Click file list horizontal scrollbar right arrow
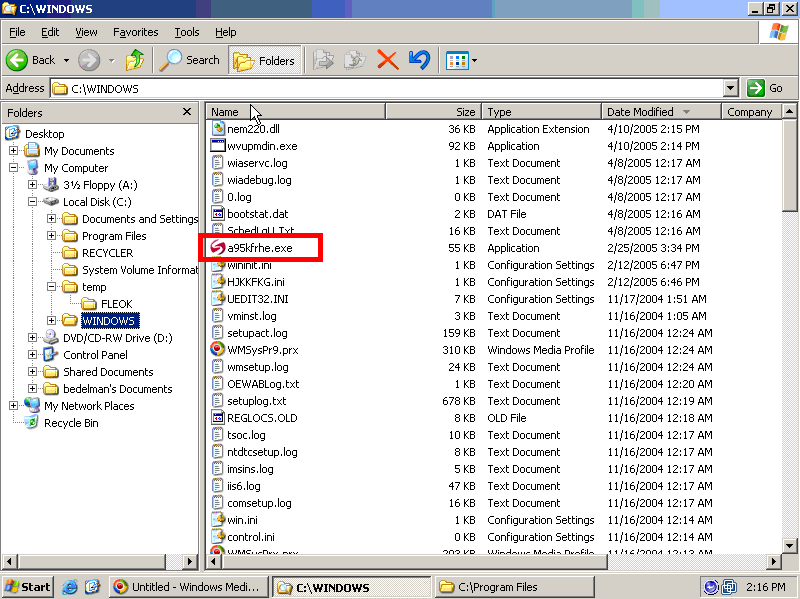800x599 pixels. tap(773, 561)
